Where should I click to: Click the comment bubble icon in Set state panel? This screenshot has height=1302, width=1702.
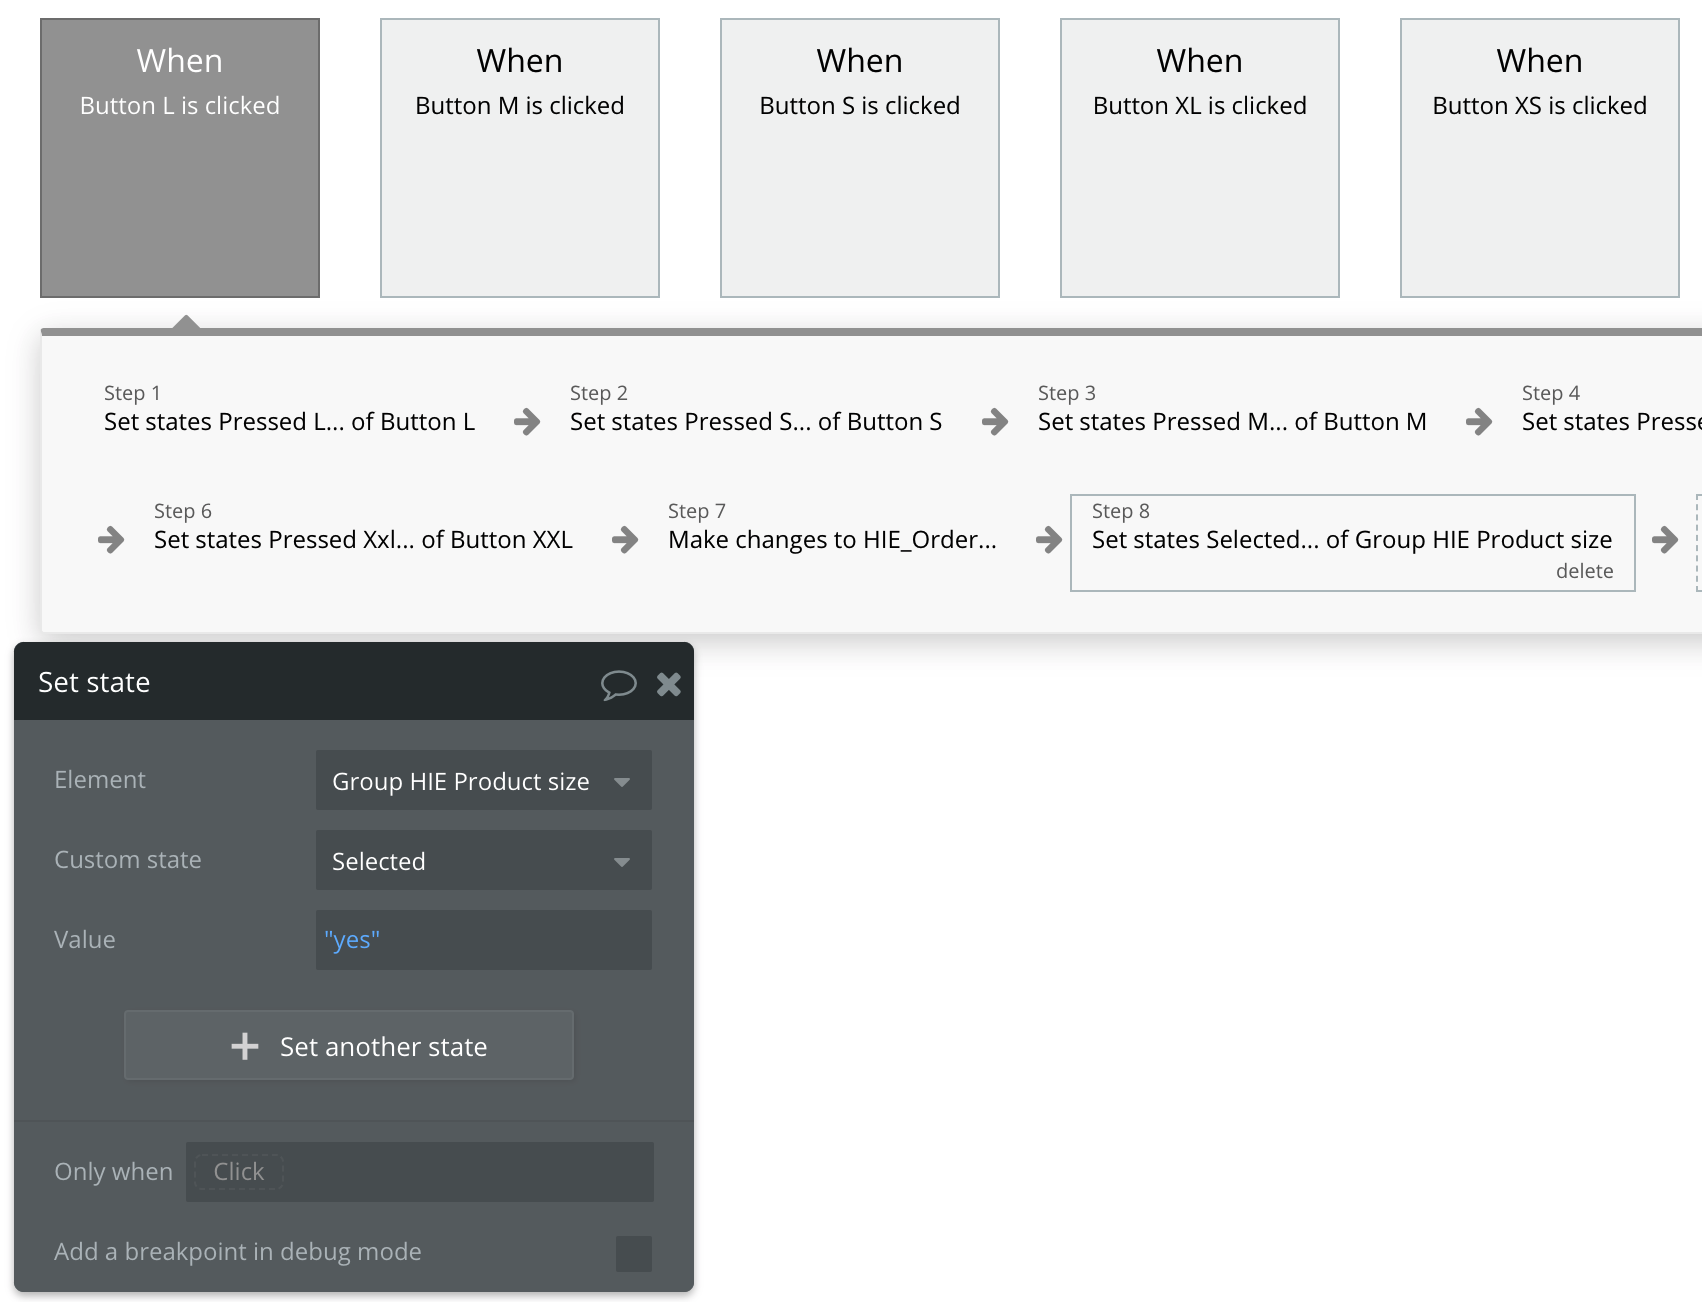click(x=618, y=684)
